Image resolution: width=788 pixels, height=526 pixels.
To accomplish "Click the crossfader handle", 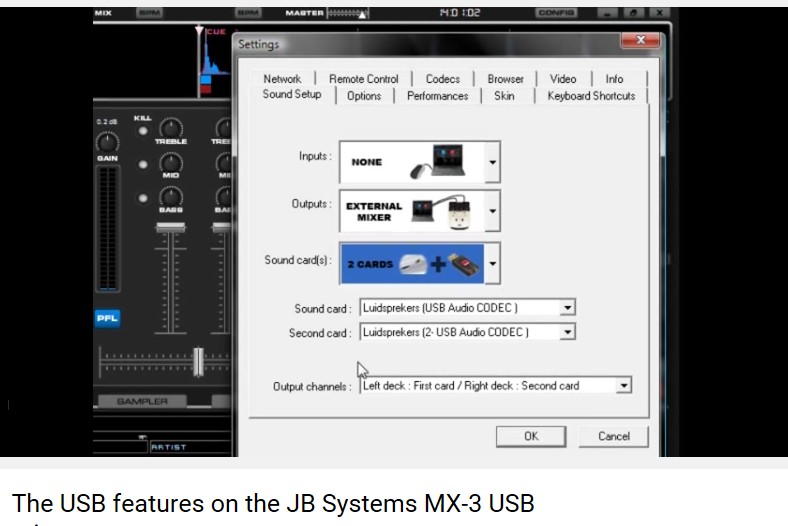I will [x=199, y=361].
